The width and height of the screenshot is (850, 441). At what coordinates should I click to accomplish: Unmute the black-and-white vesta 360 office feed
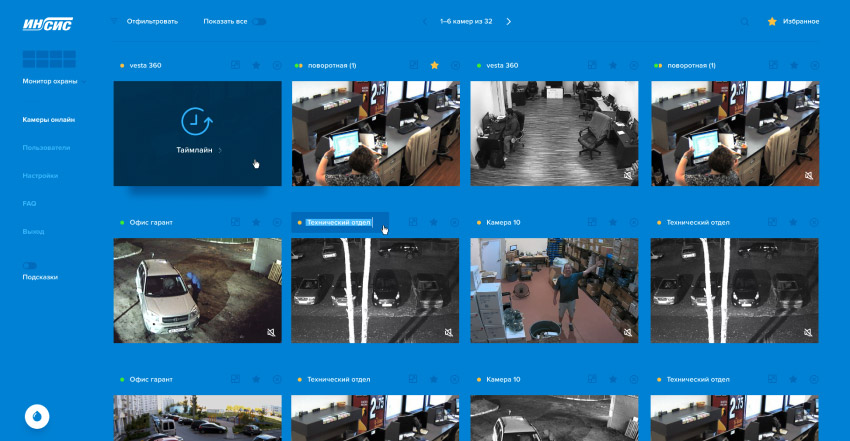tap(627, 174)
